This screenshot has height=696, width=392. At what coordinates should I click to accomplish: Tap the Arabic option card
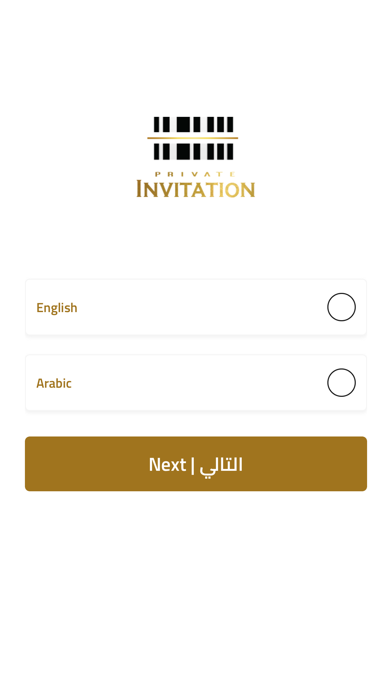pyautogui.click(x=196, y=383)
